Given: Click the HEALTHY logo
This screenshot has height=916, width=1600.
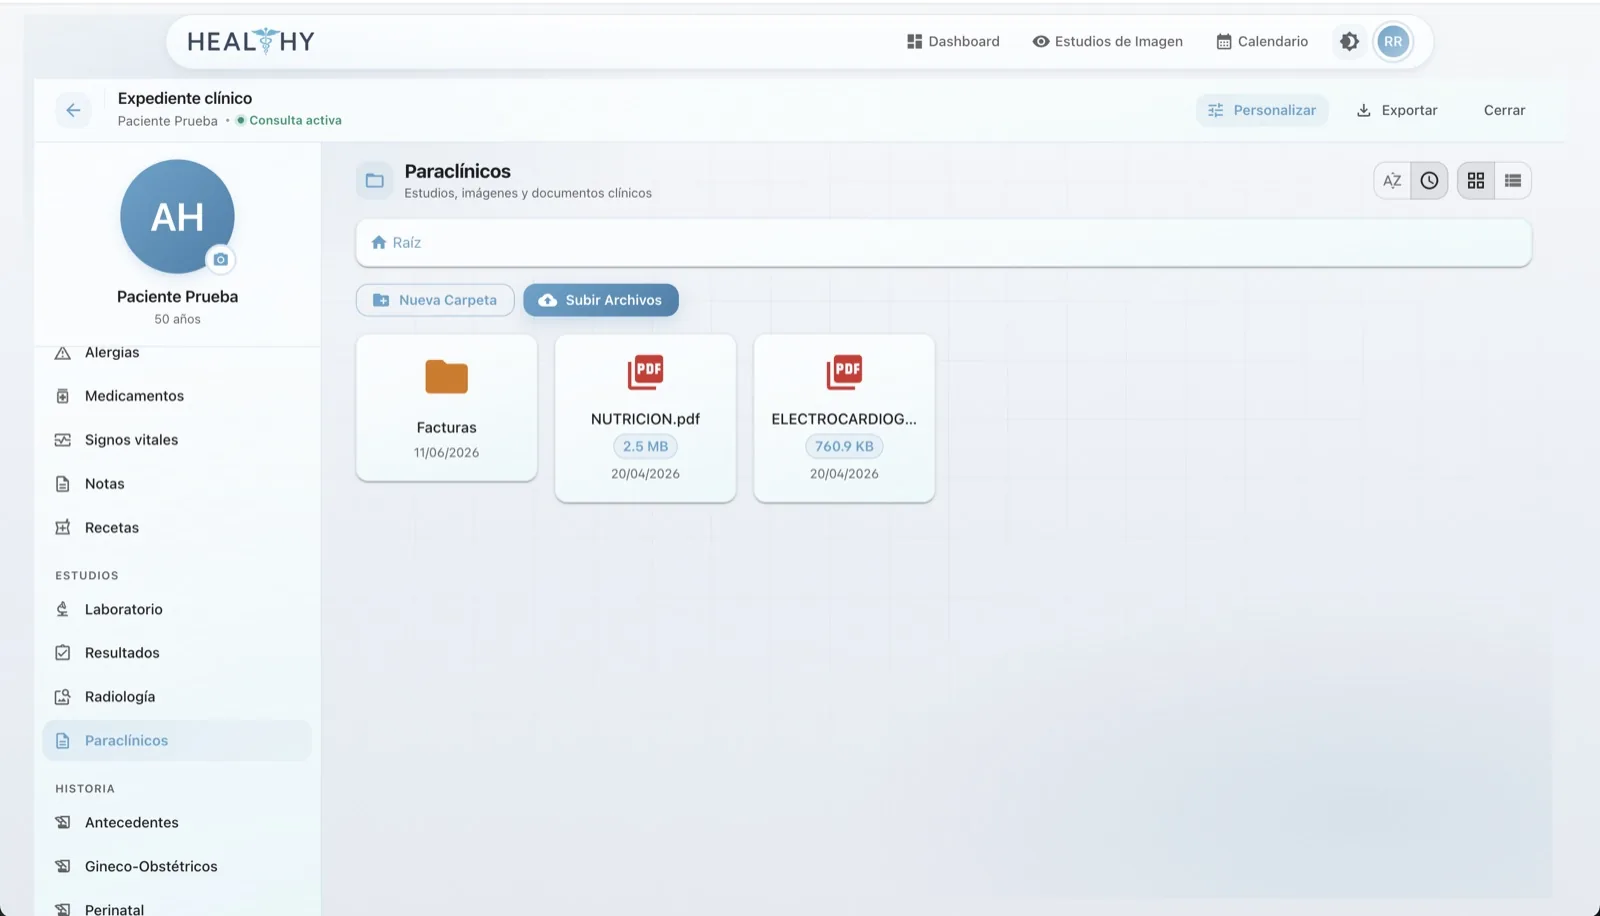Looking at the screenshot, I should click(x=251, y=42).
